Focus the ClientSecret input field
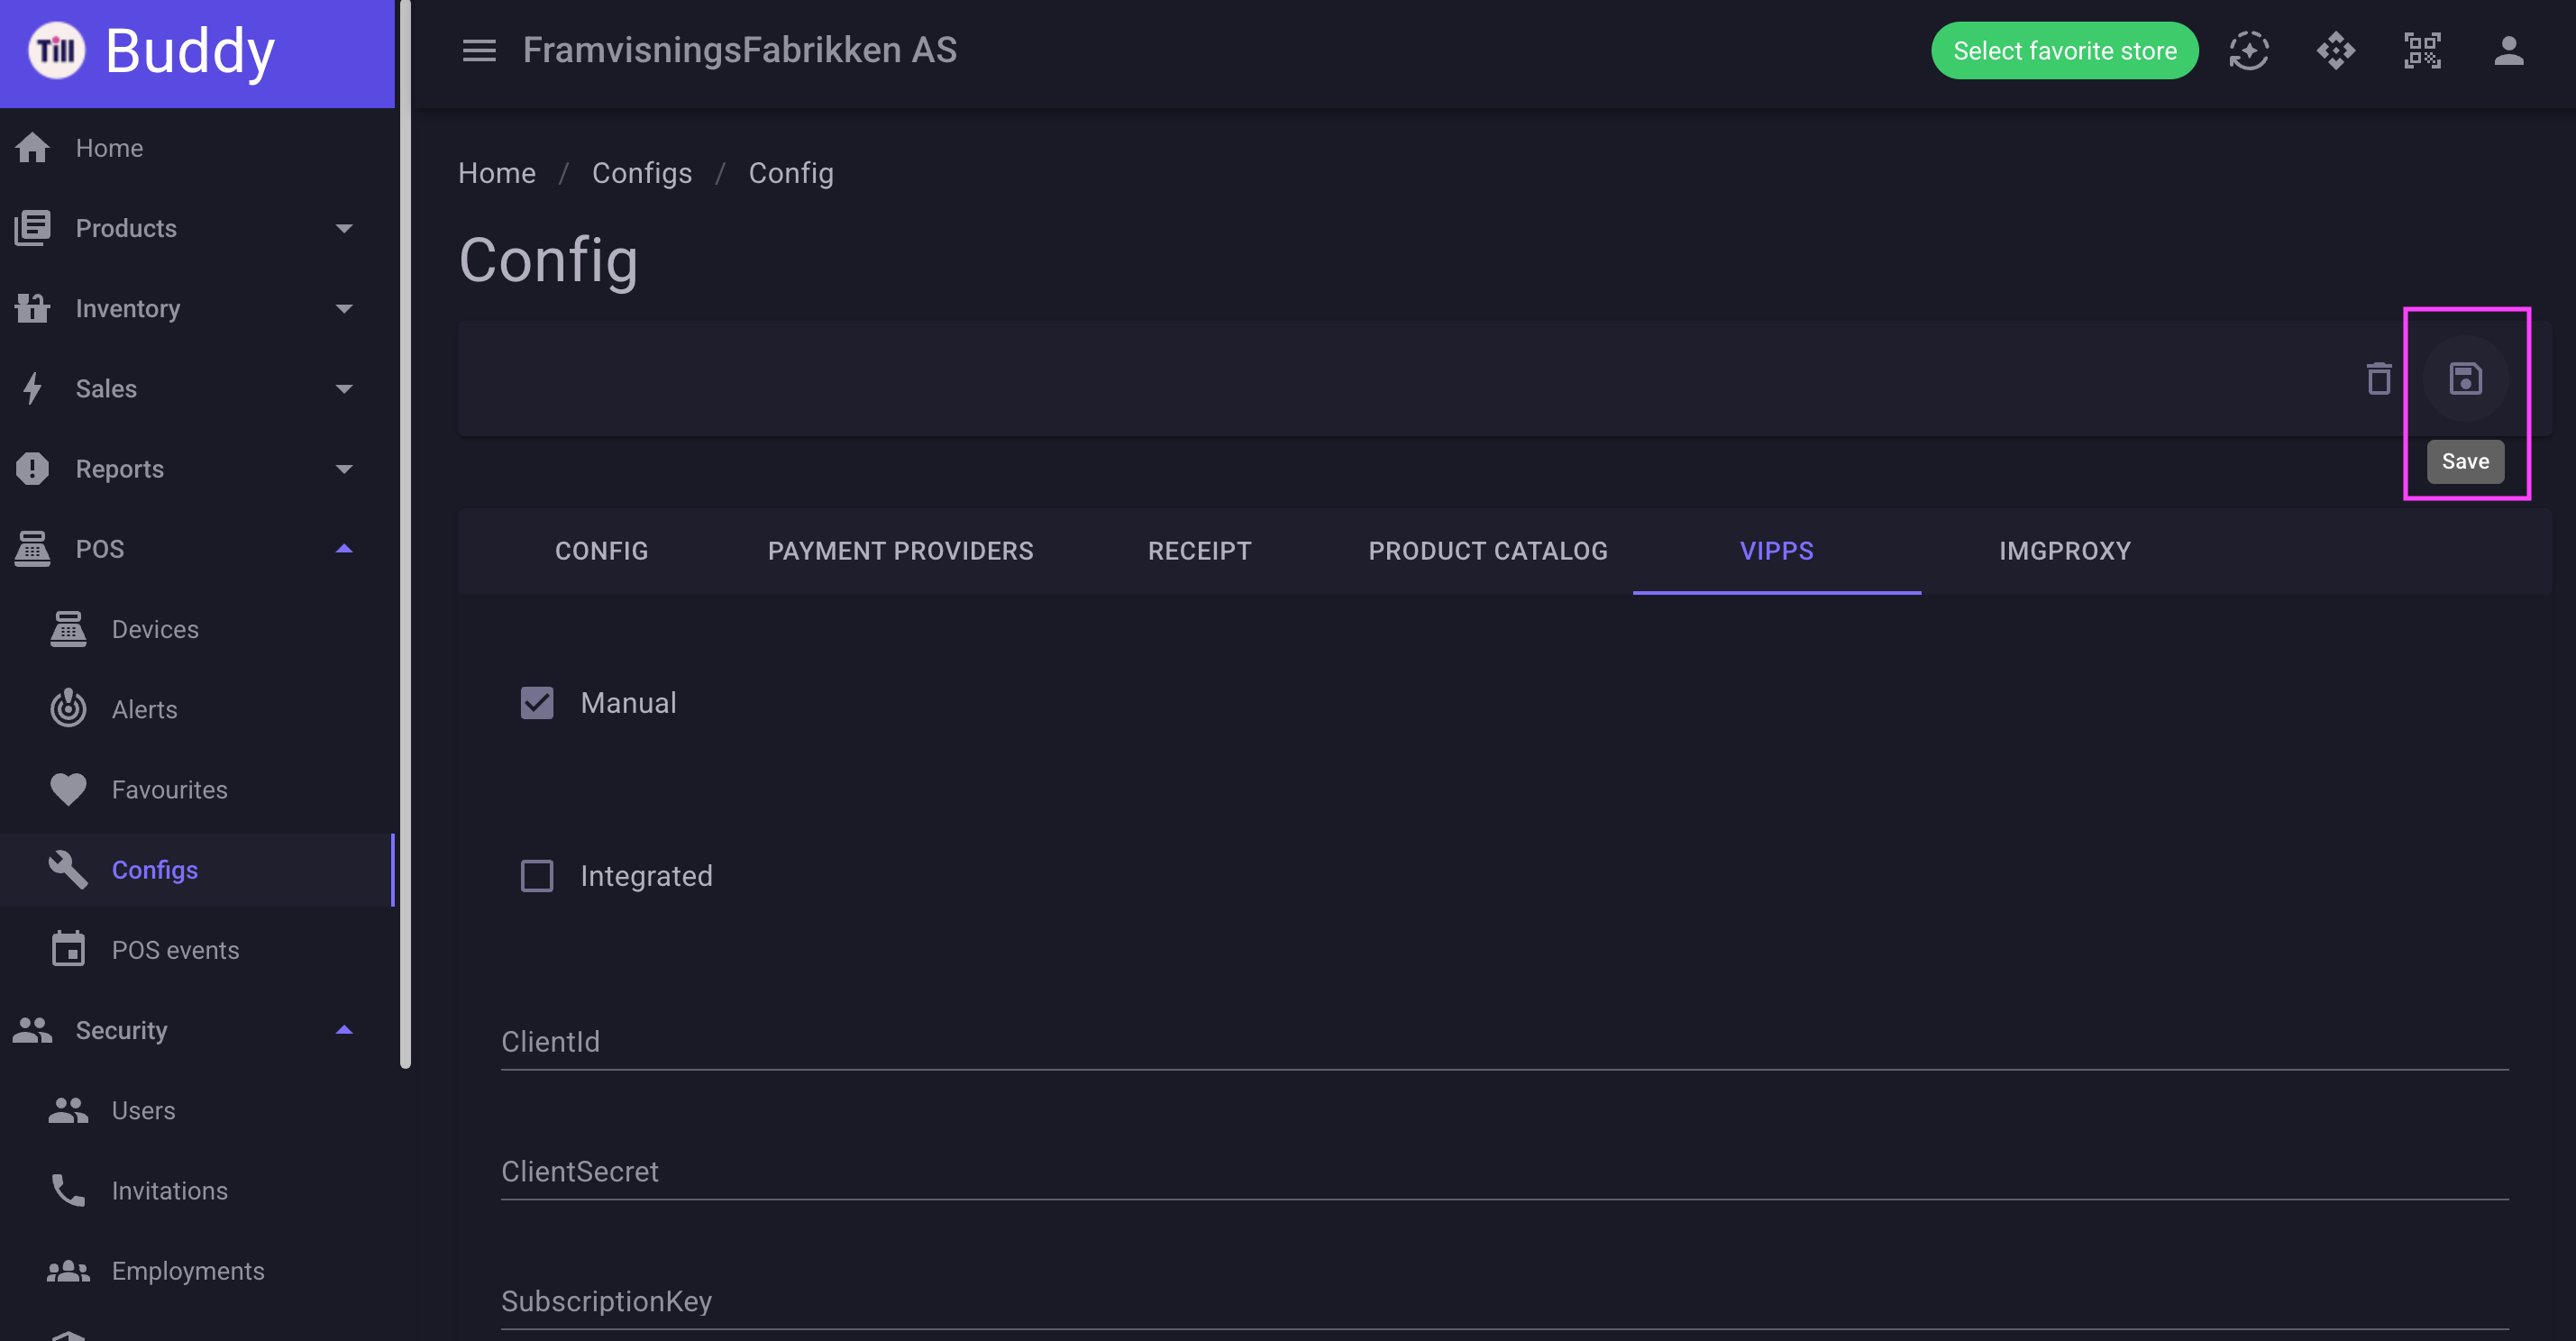 pyautogui.click(x=1505, y=1172)
